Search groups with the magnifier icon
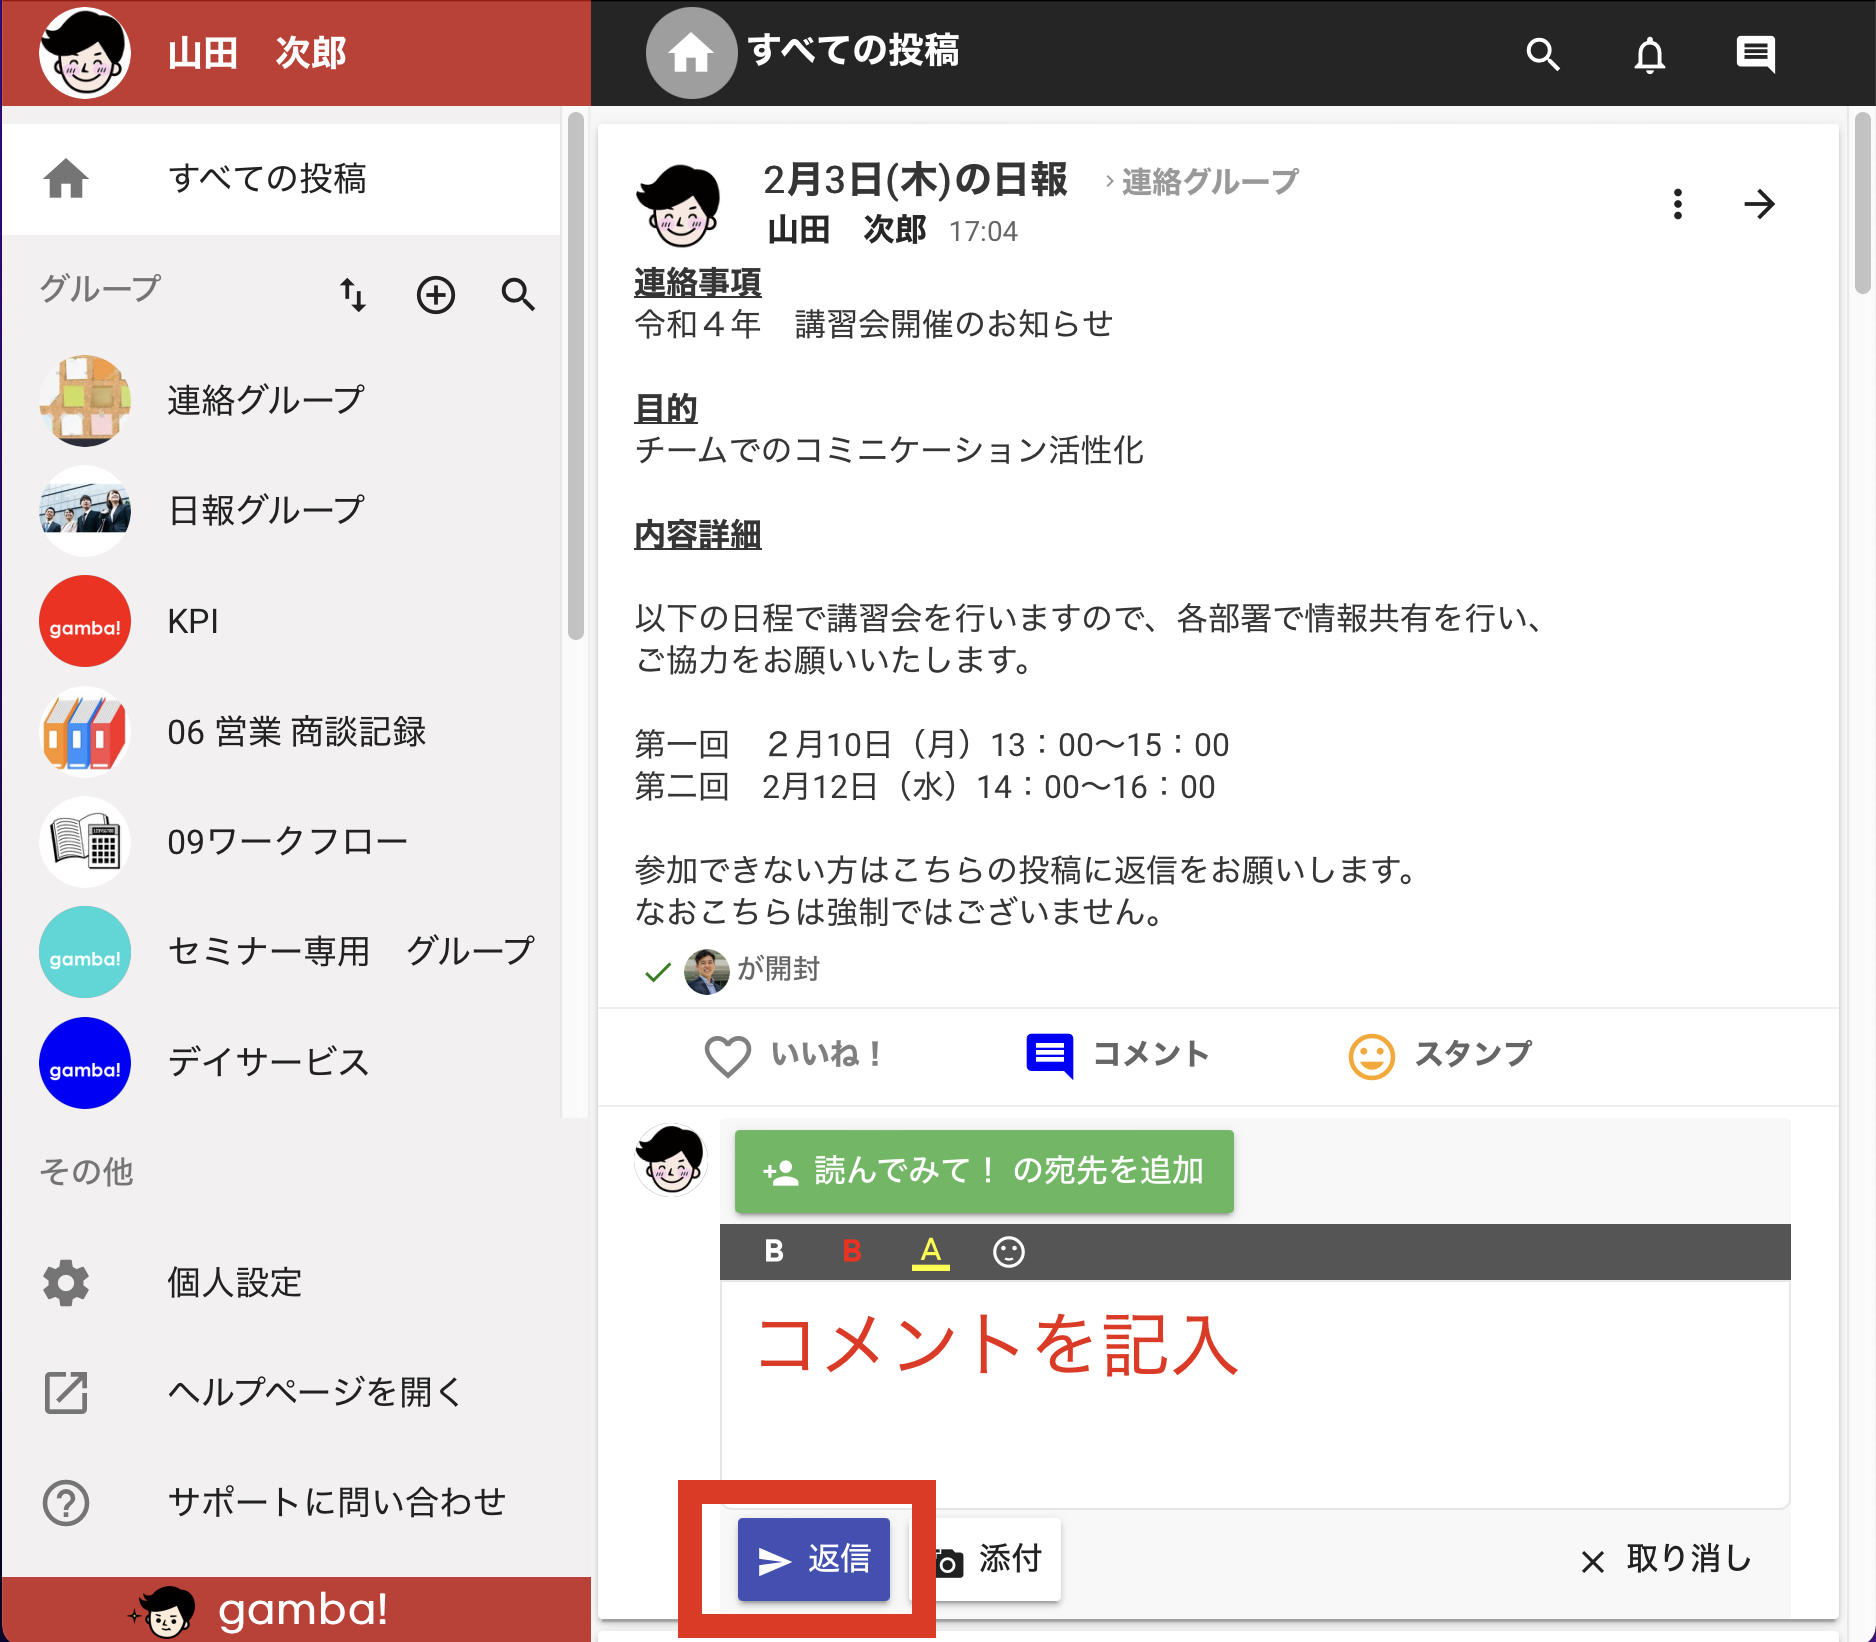 [x=518, y=295]
